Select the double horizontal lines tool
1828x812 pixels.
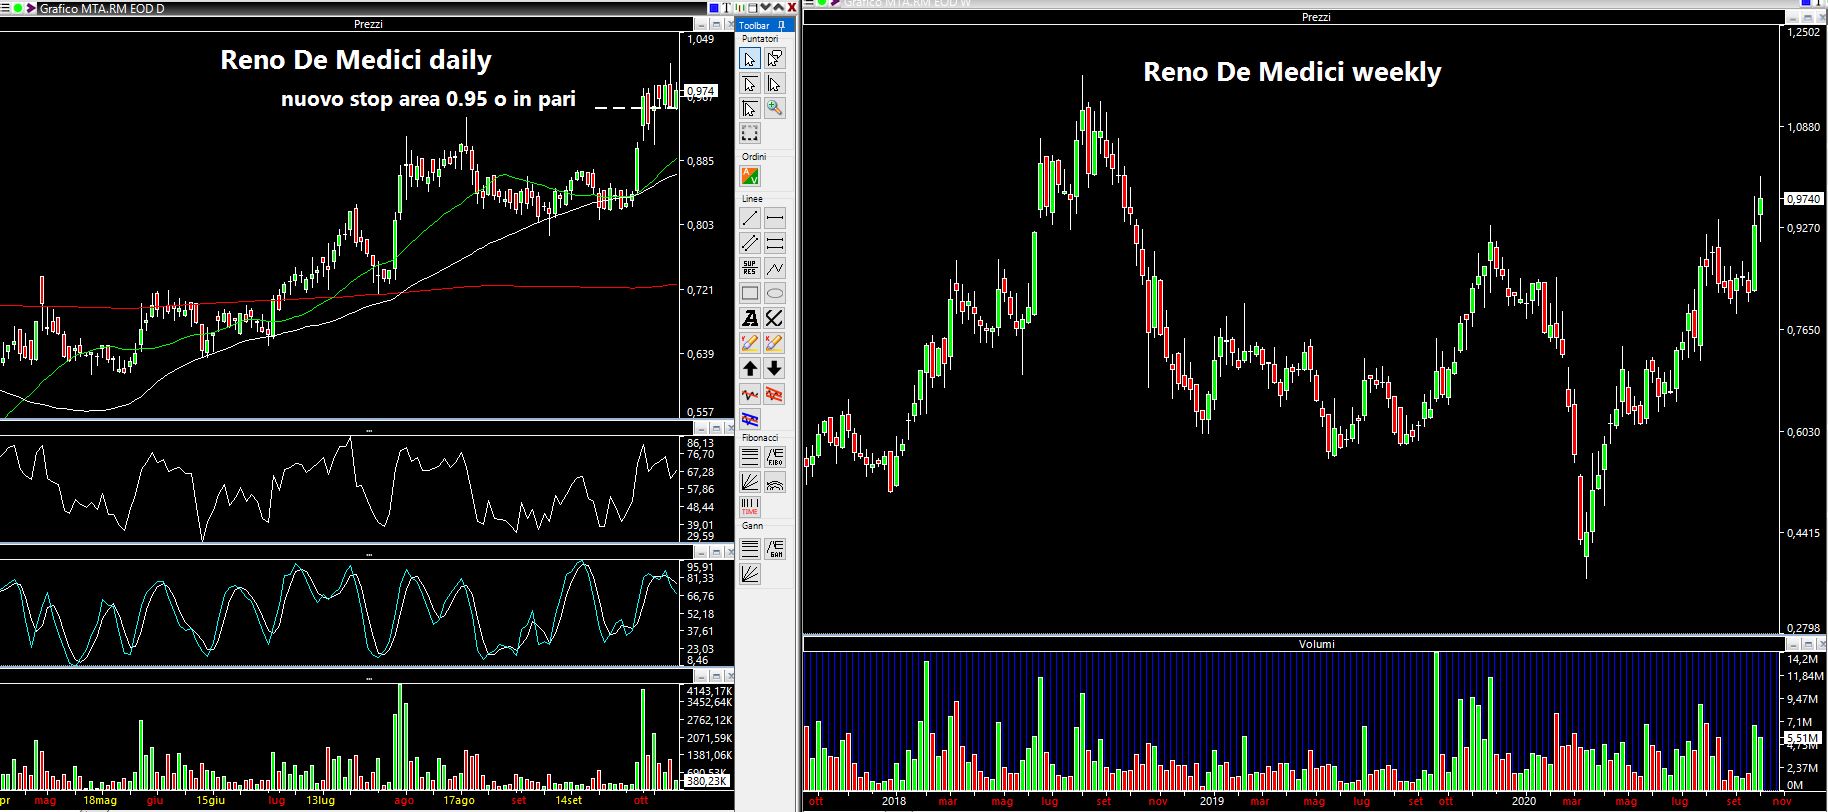[775, 243]
